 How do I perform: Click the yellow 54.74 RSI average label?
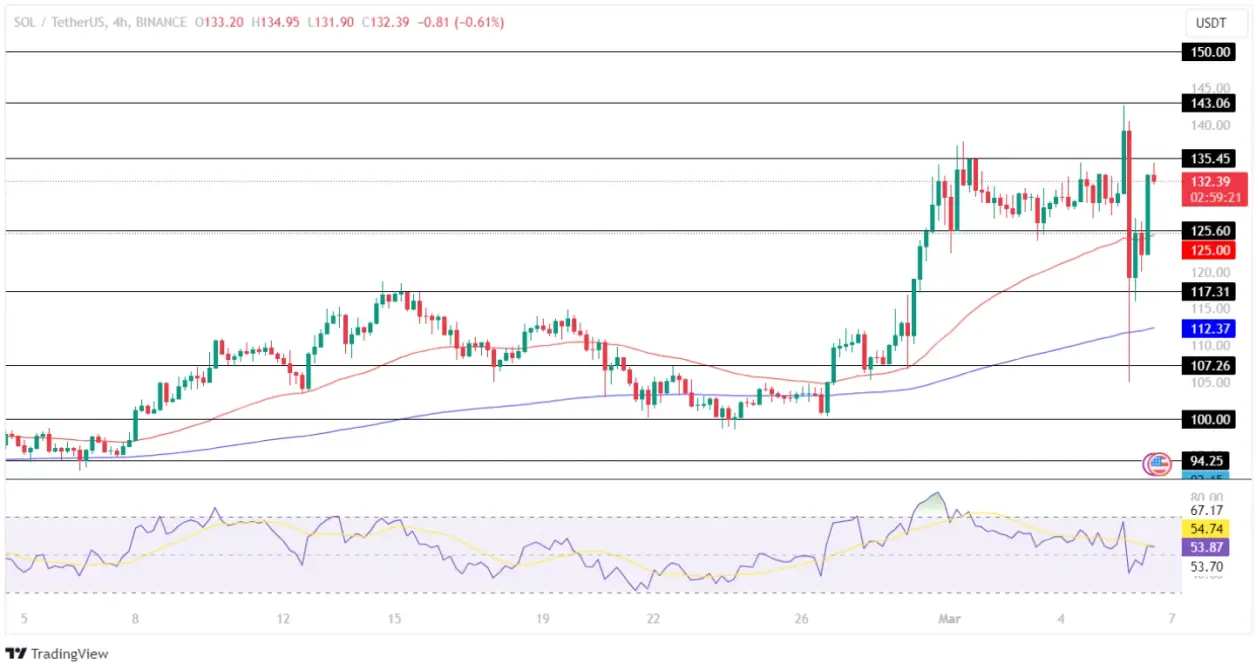pyautogui.click(x=1207, y=528)
